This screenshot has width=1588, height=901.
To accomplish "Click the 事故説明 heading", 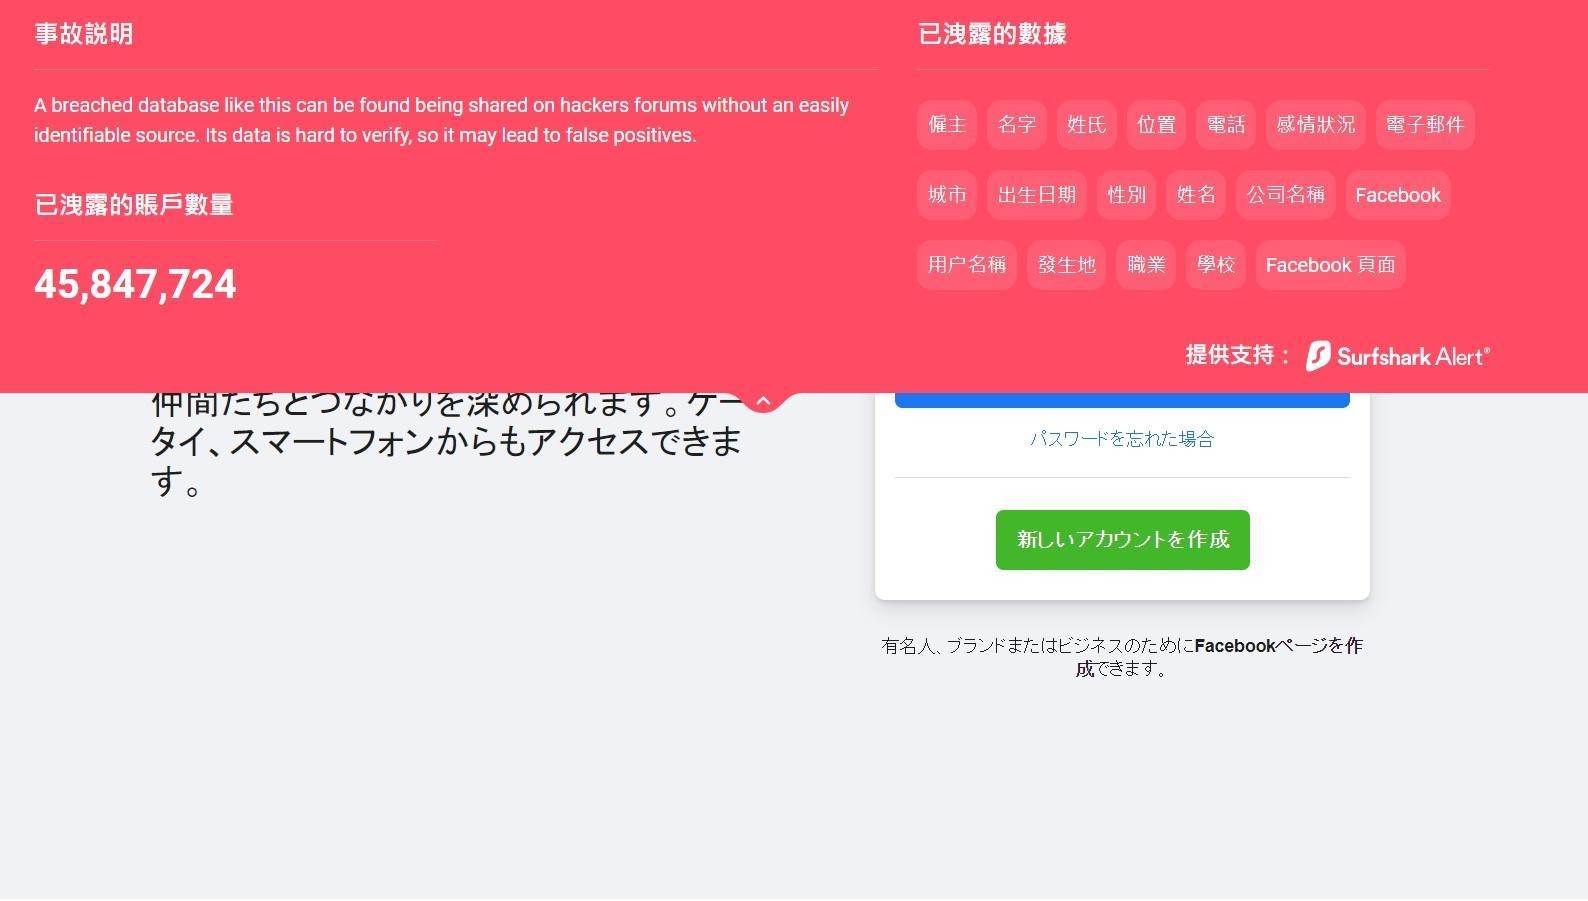I will 84,34.
